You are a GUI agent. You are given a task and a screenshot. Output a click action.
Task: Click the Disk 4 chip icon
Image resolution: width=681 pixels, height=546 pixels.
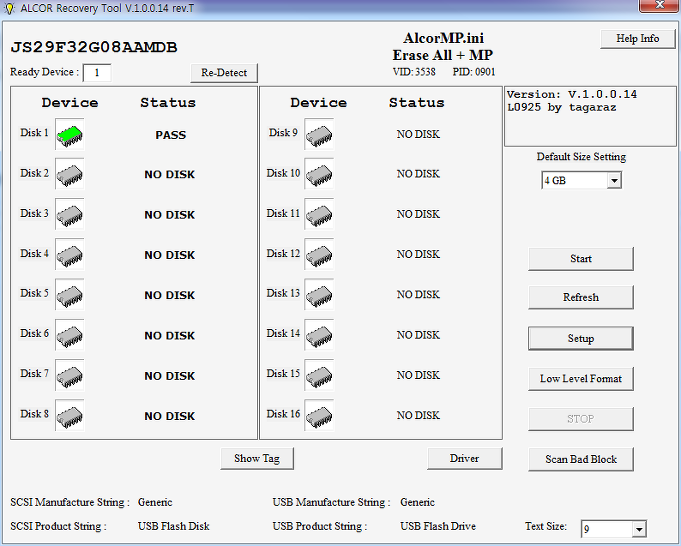coord(69,255)
